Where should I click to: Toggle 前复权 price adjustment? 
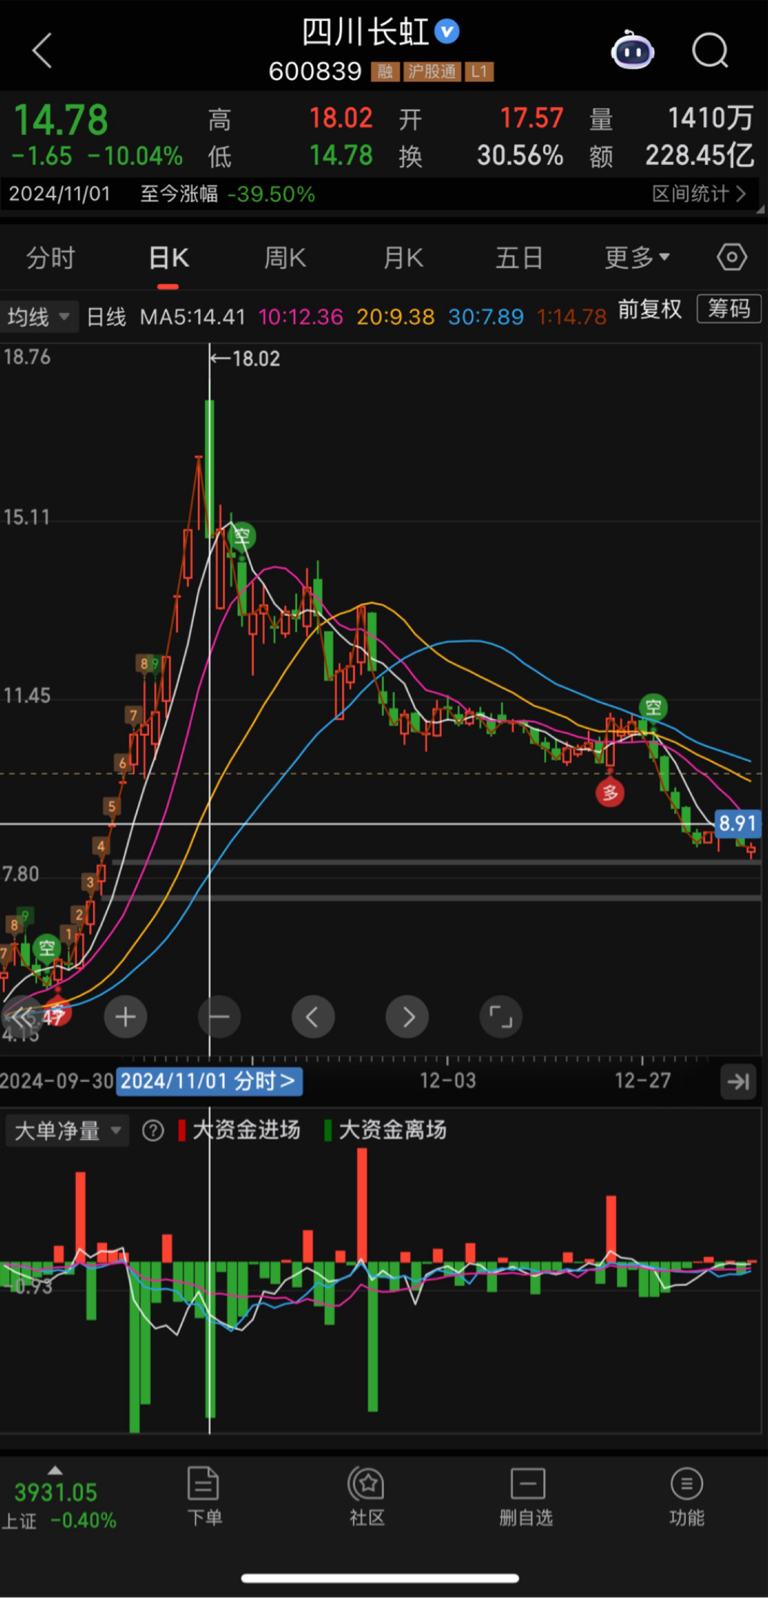coord(649,309)
